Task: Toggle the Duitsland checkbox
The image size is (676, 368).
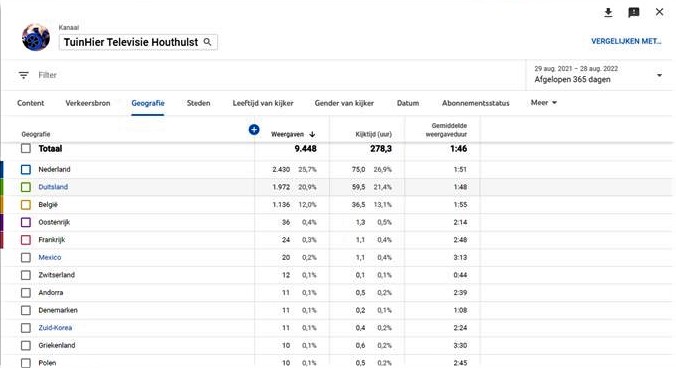Action: point(26,187)
